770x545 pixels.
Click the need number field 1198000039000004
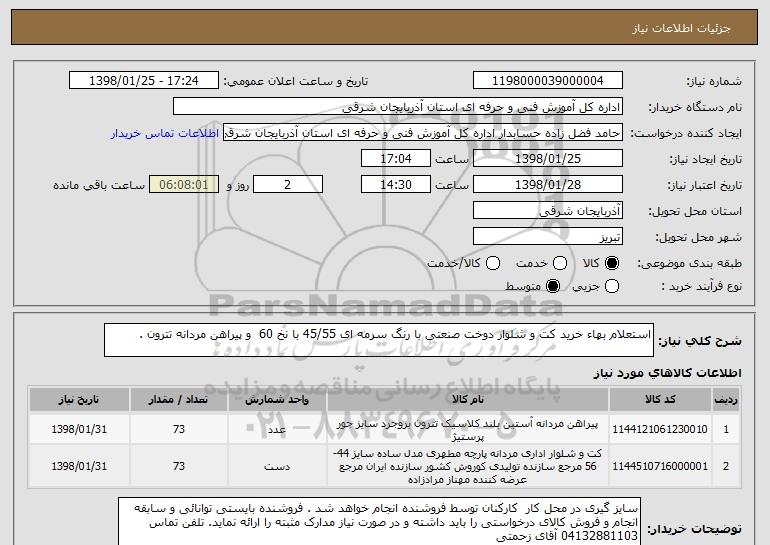(x=548, y=81)
